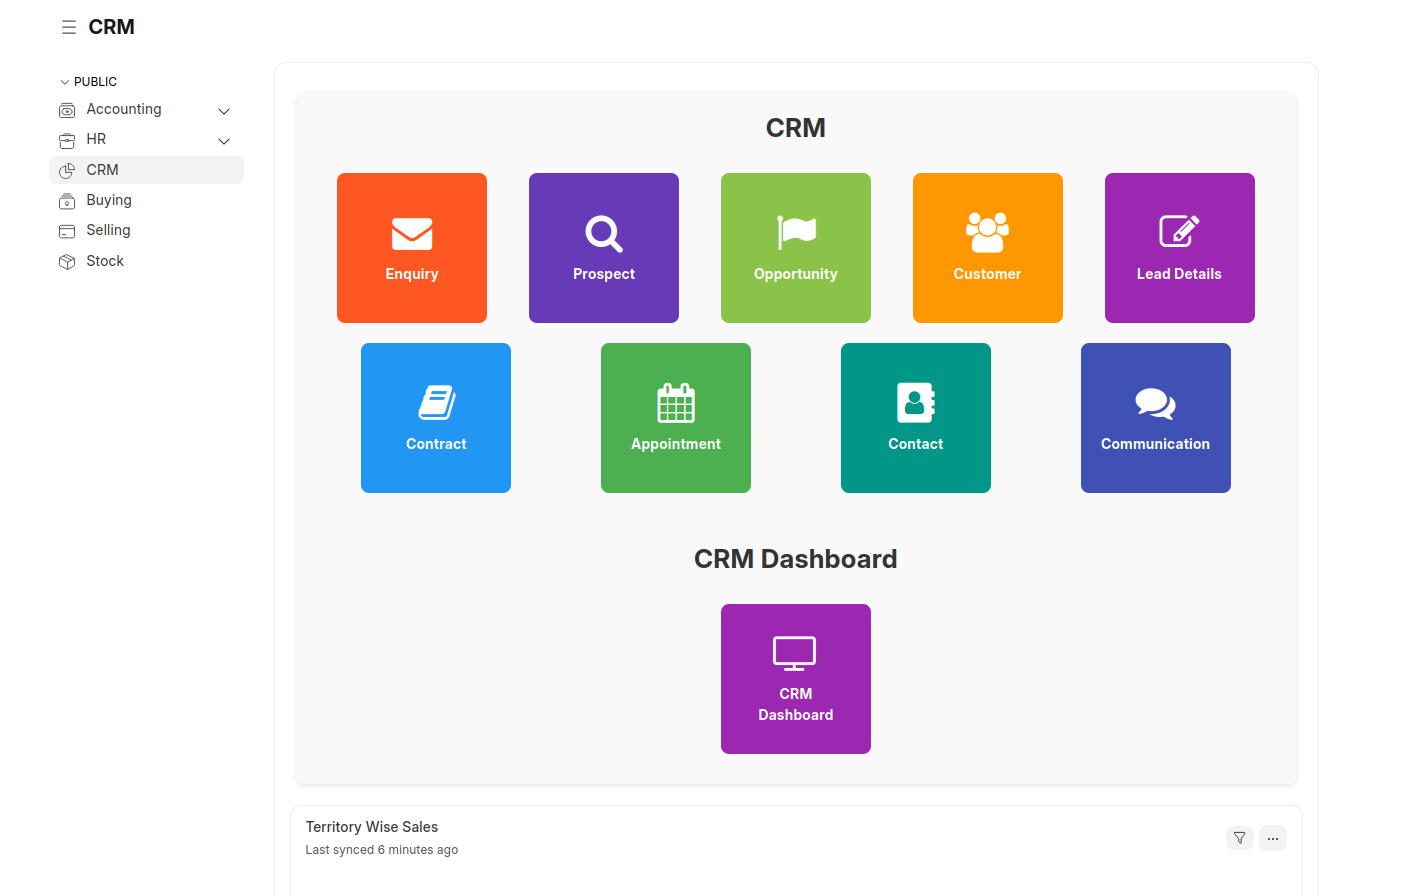Screen dimensions: 1422x896
Task: Click the sidebar hamburger icon
Action: click(x=68, y=27)
